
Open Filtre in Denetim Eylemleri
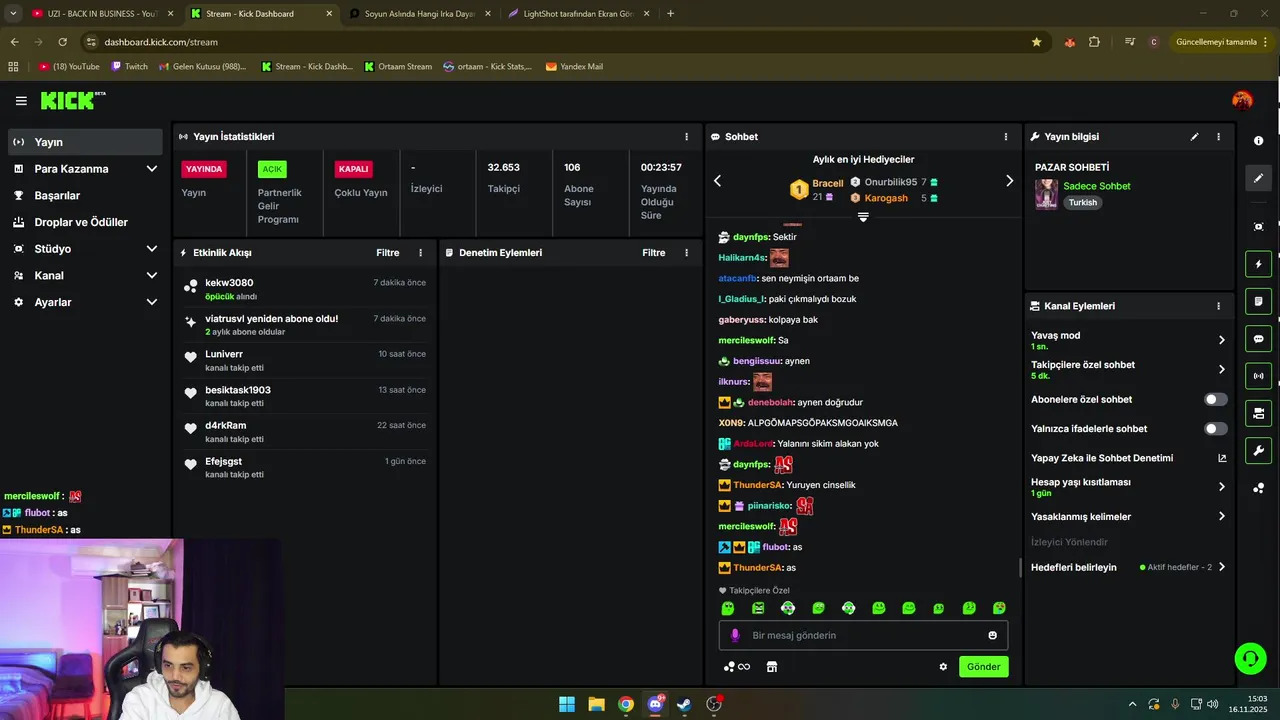tap(654, 253)
